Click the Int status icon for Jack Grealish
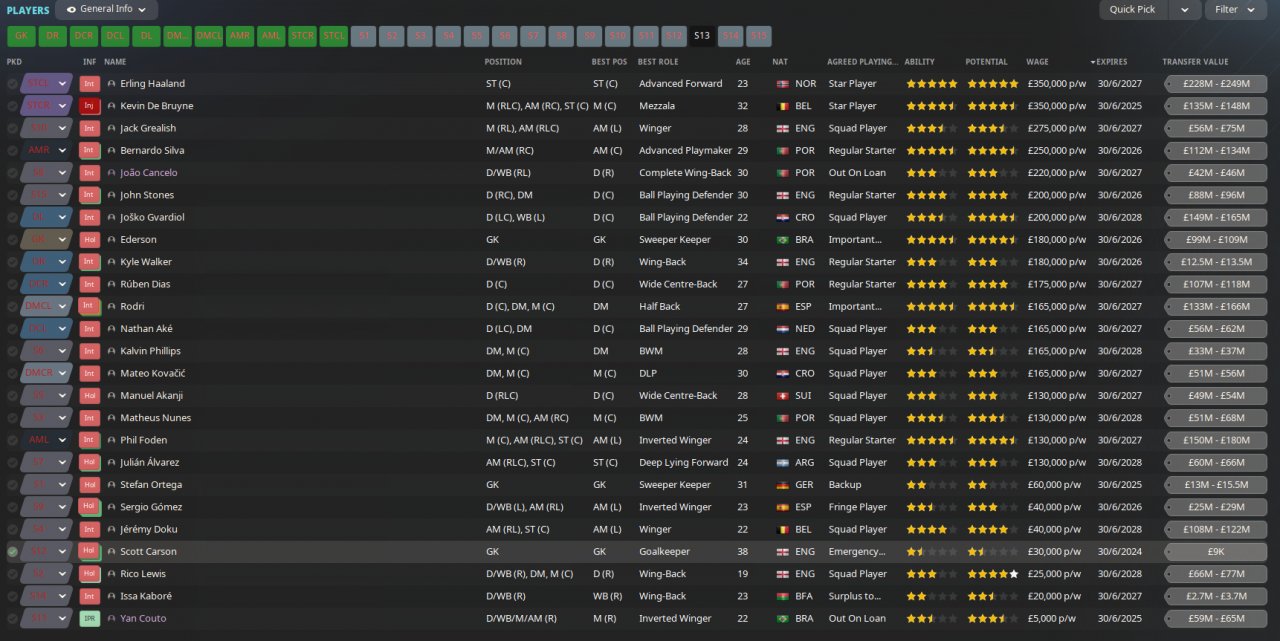 click(90, 128)
